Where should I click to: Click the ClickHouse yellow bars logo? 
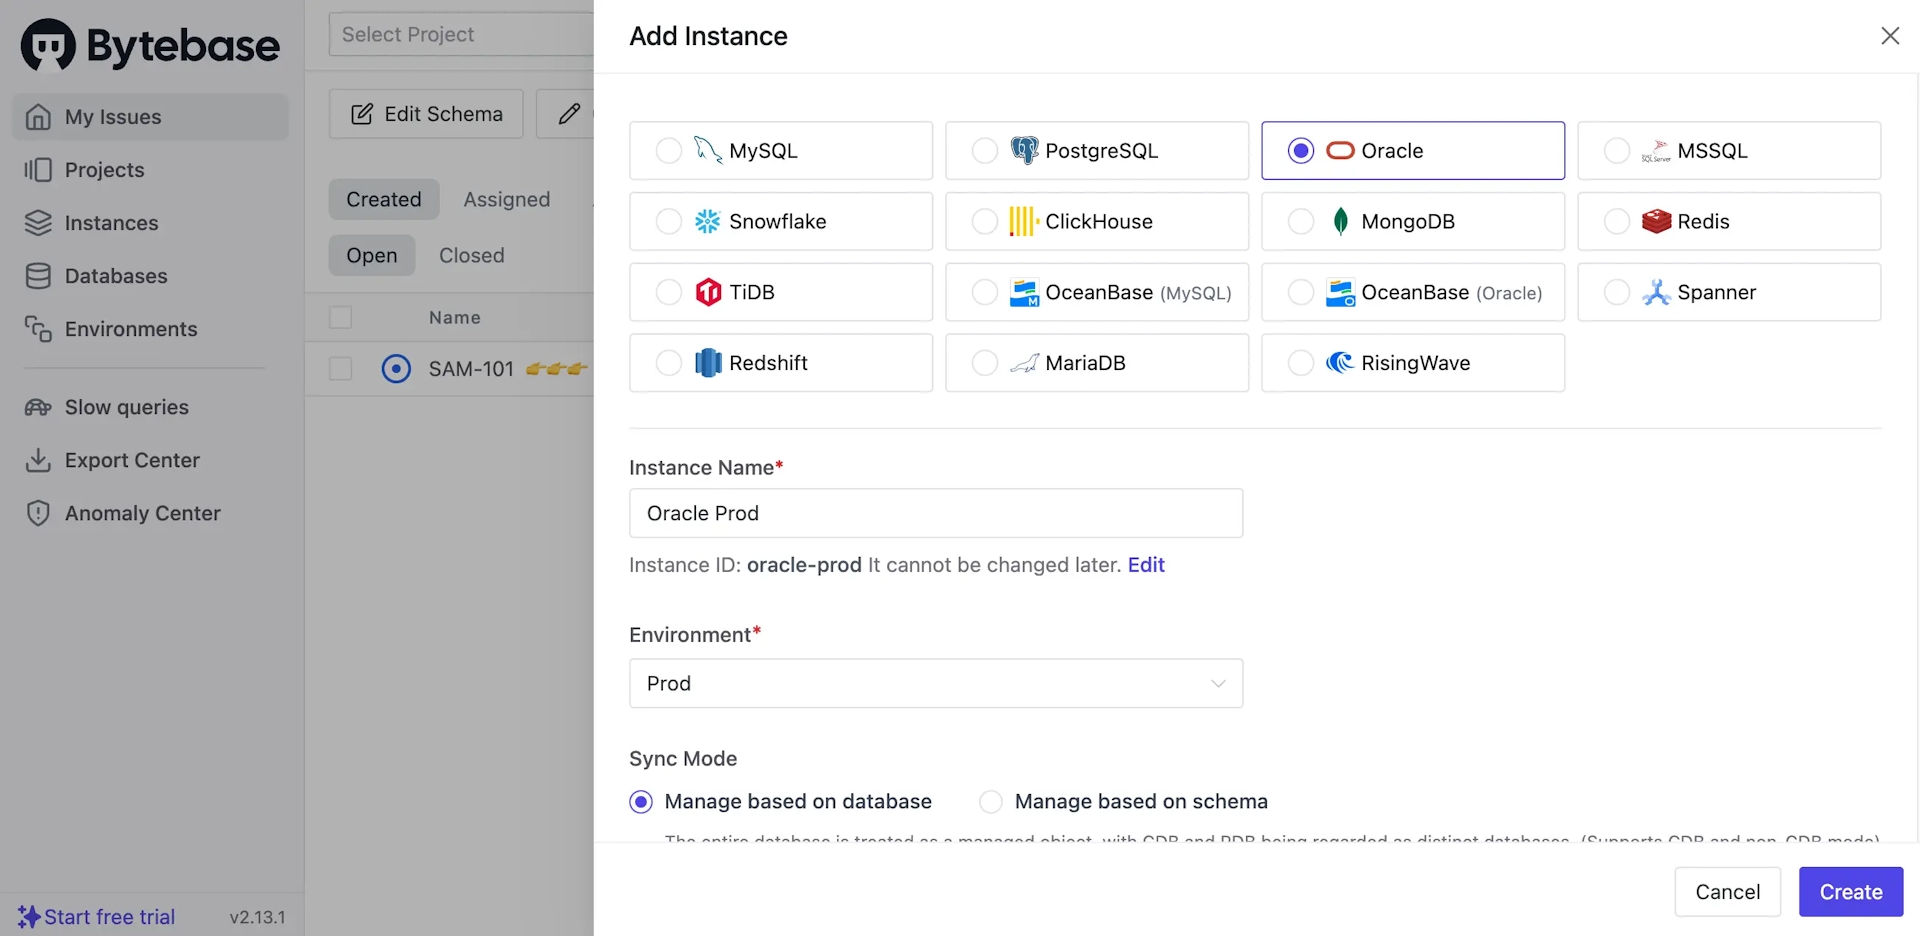(1024, 222)
